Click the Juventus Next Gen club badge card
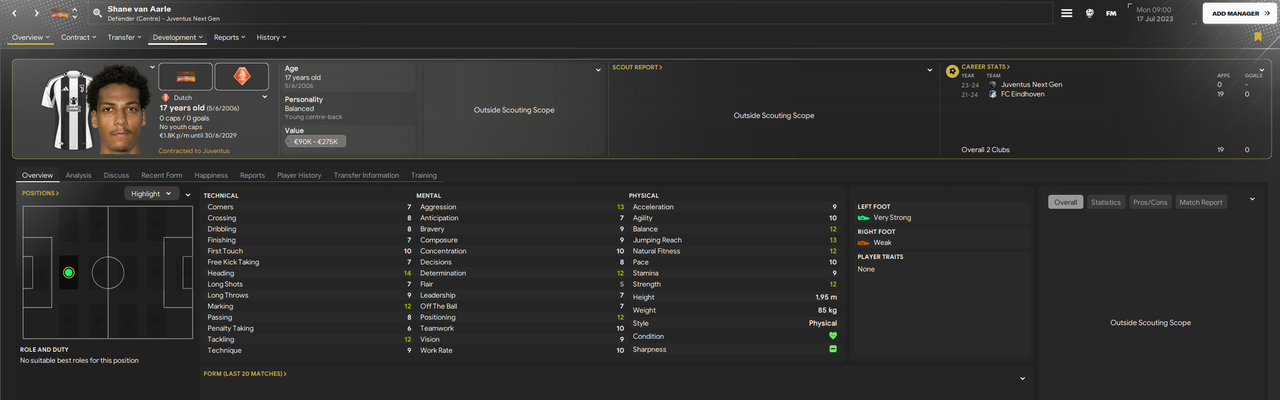1280x400 pixels. (x=185, y=76)
